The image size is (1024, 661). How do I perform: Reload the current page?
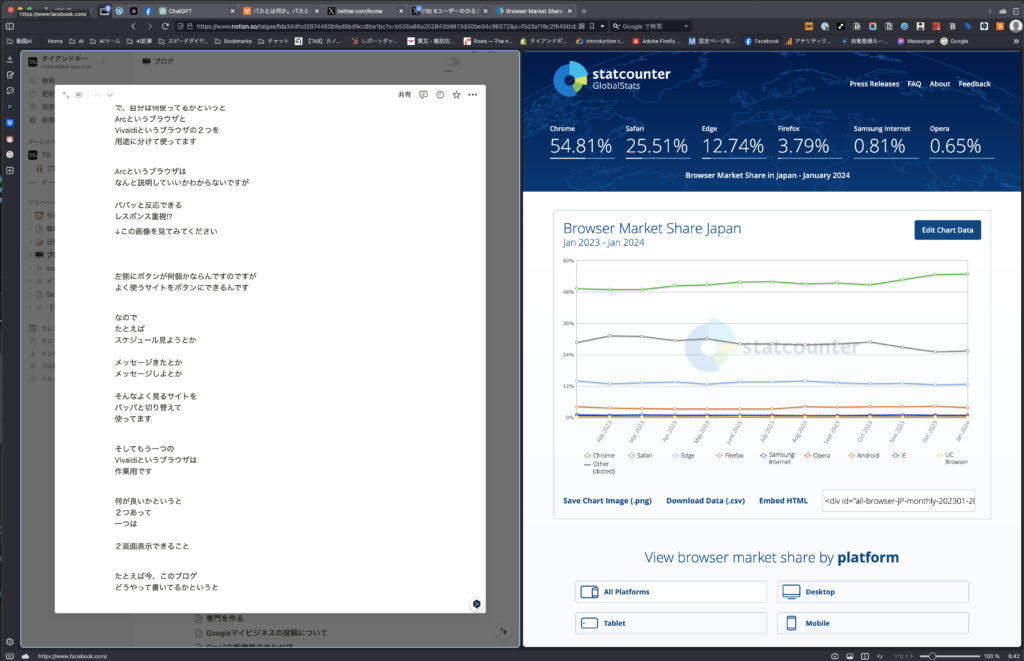165,26
